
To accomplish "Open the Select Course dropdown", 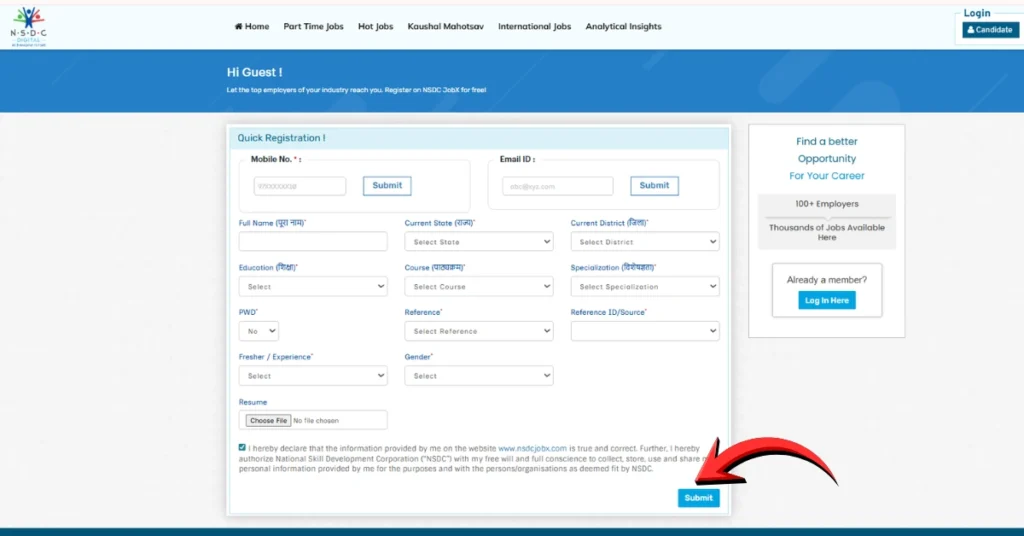I will [x=479, y=287].
